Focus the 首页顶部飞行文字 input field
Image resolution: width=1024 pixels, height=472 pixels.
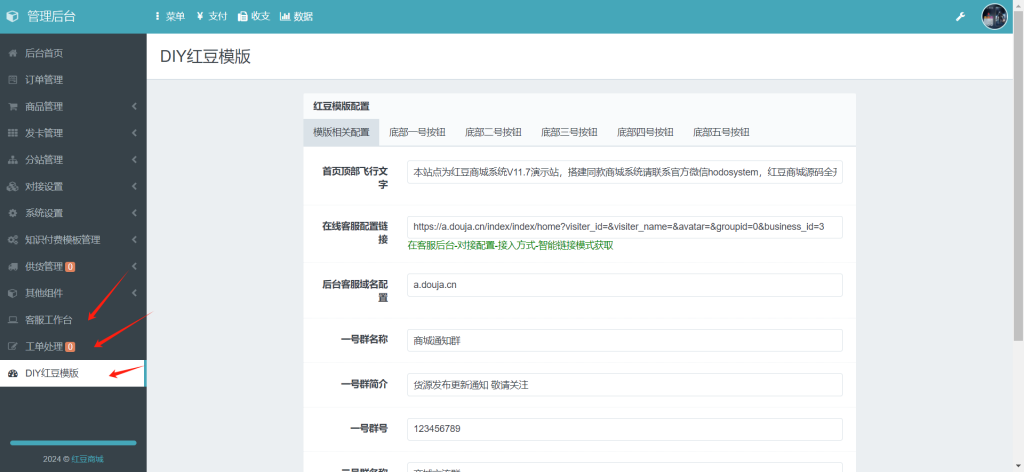tap(624, 172)
